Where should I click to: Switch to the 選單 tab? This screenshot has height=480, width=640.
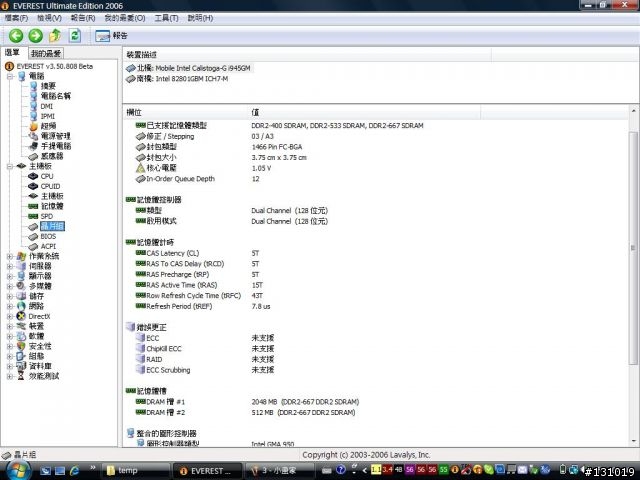12,53
